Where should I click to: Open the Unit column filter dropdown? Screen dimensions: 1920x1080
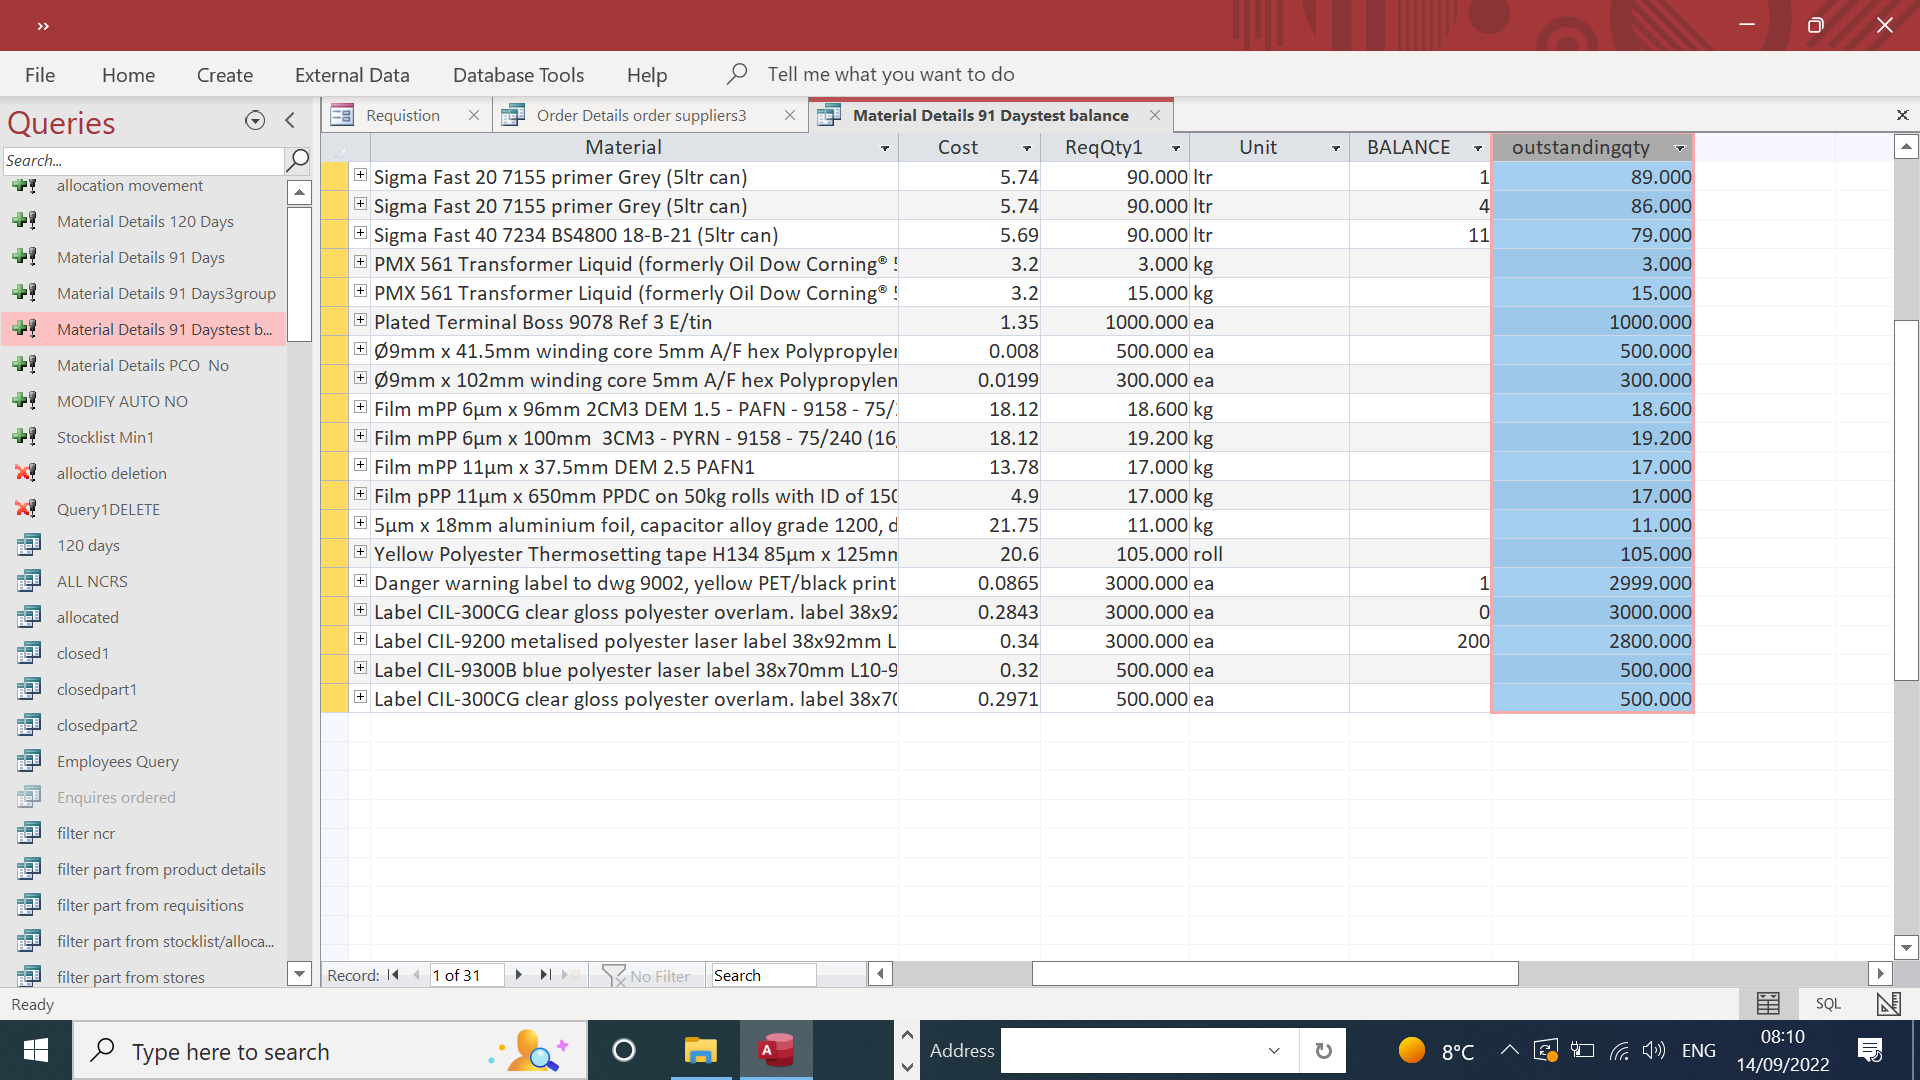coord(1336,148)
